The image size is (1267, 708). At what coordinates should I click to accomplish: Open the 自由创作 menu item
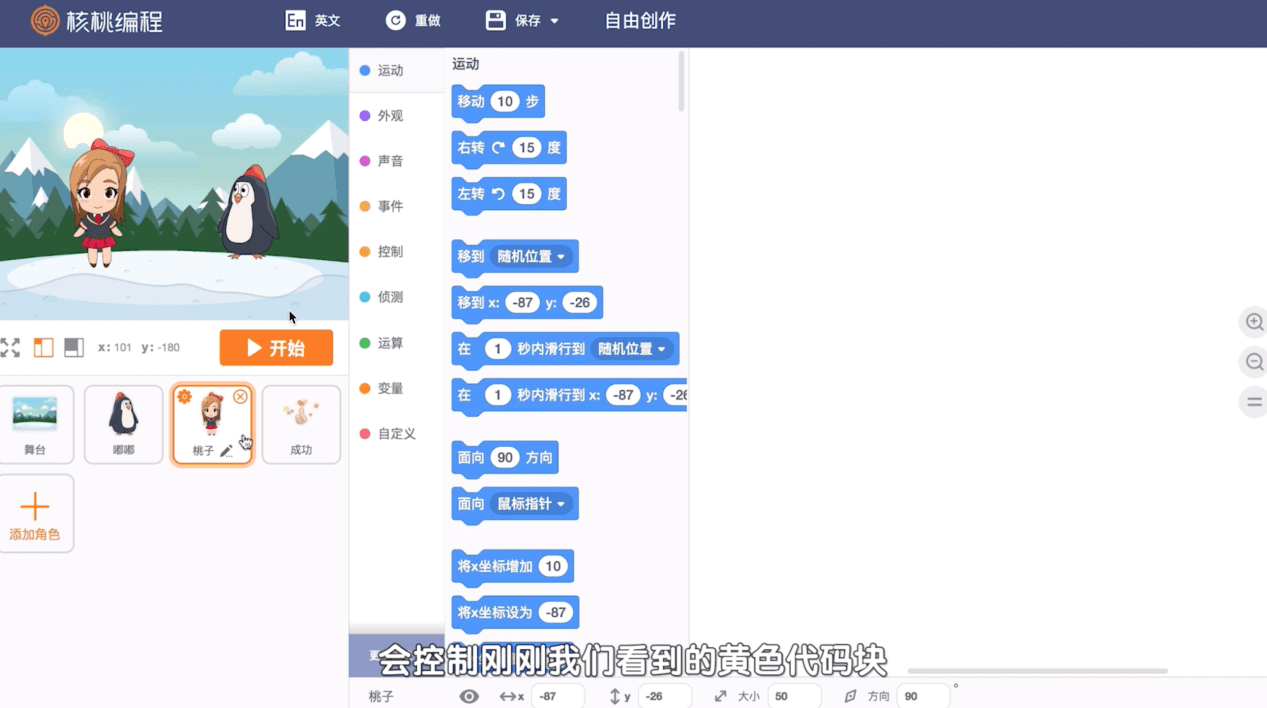point(639,18)
